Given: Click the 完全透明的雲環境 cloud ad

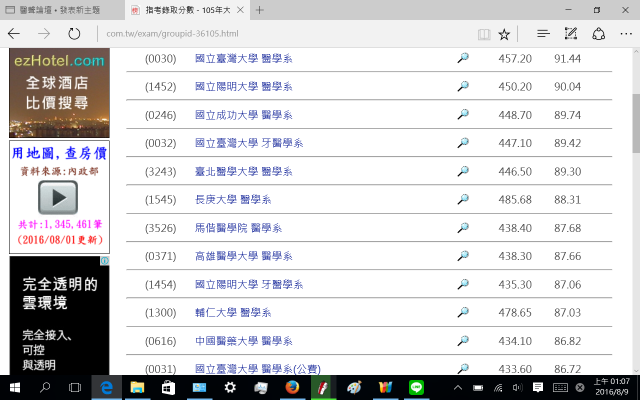Looking at the screenshot, I should tap(59, 316).
